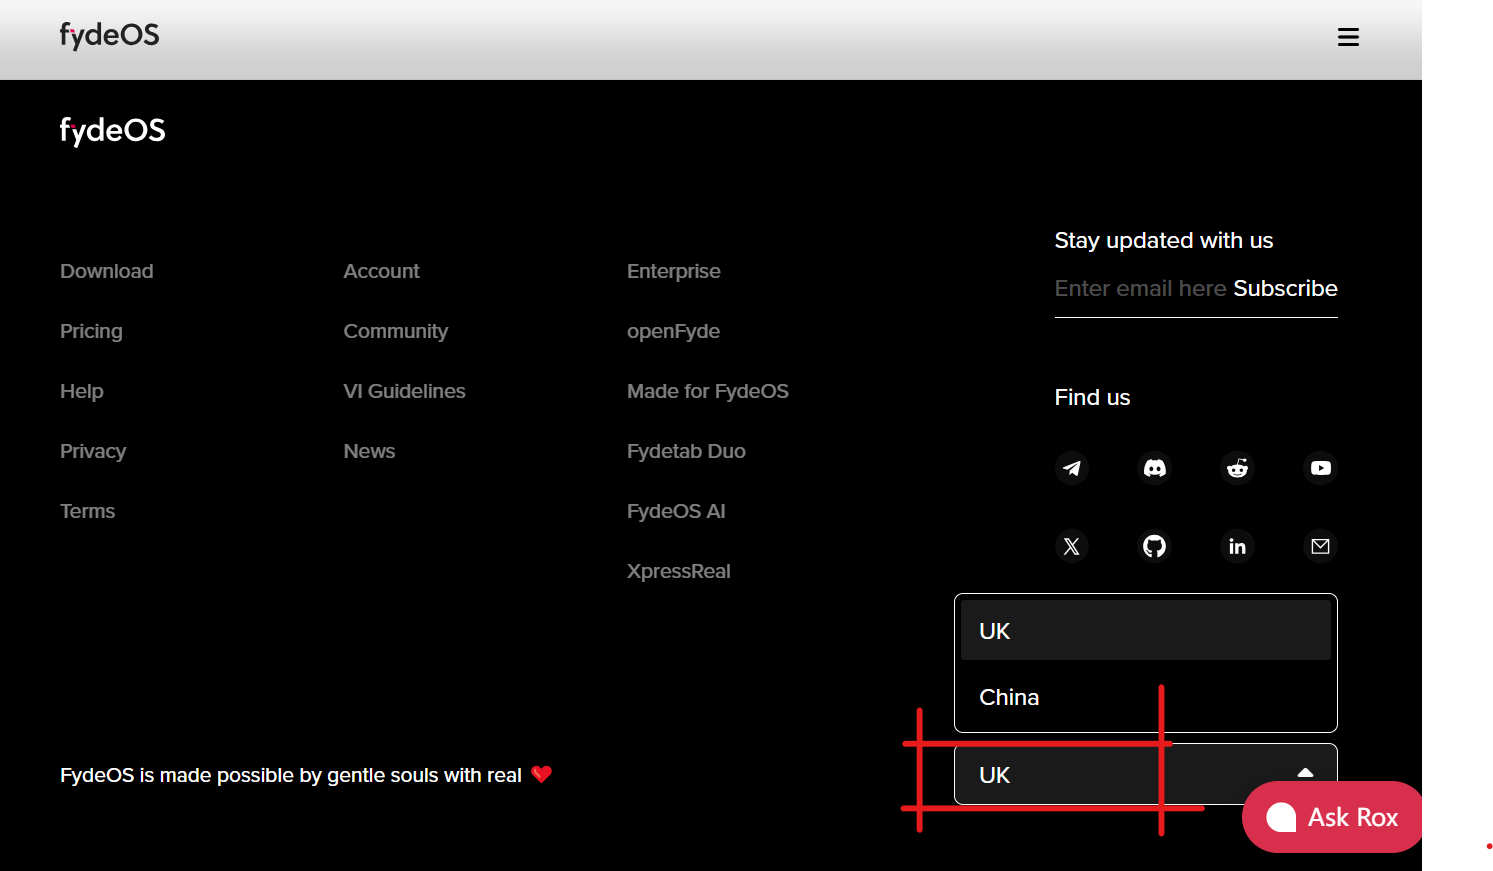
Task: Open the hamburger menu in header
Action: 1348,37
